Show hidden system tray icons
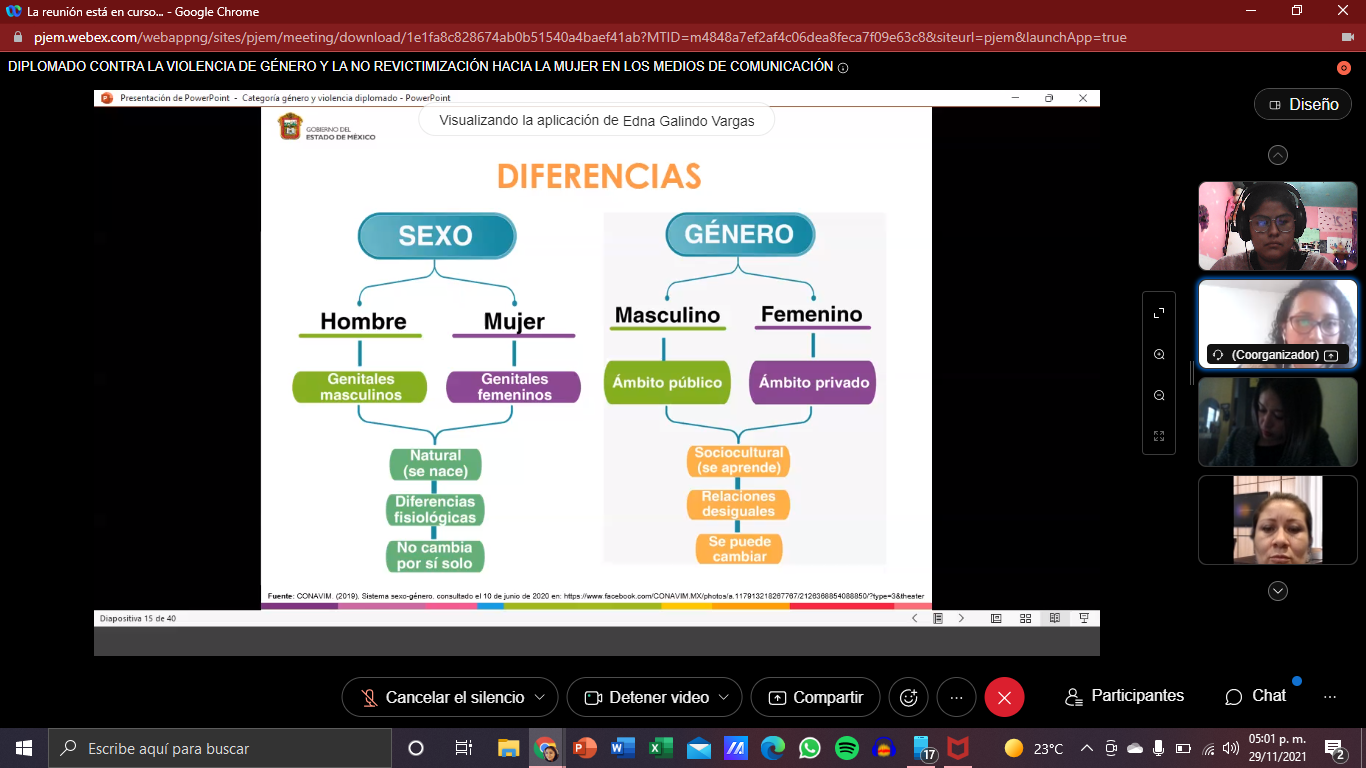 [x=1087, y=748]
